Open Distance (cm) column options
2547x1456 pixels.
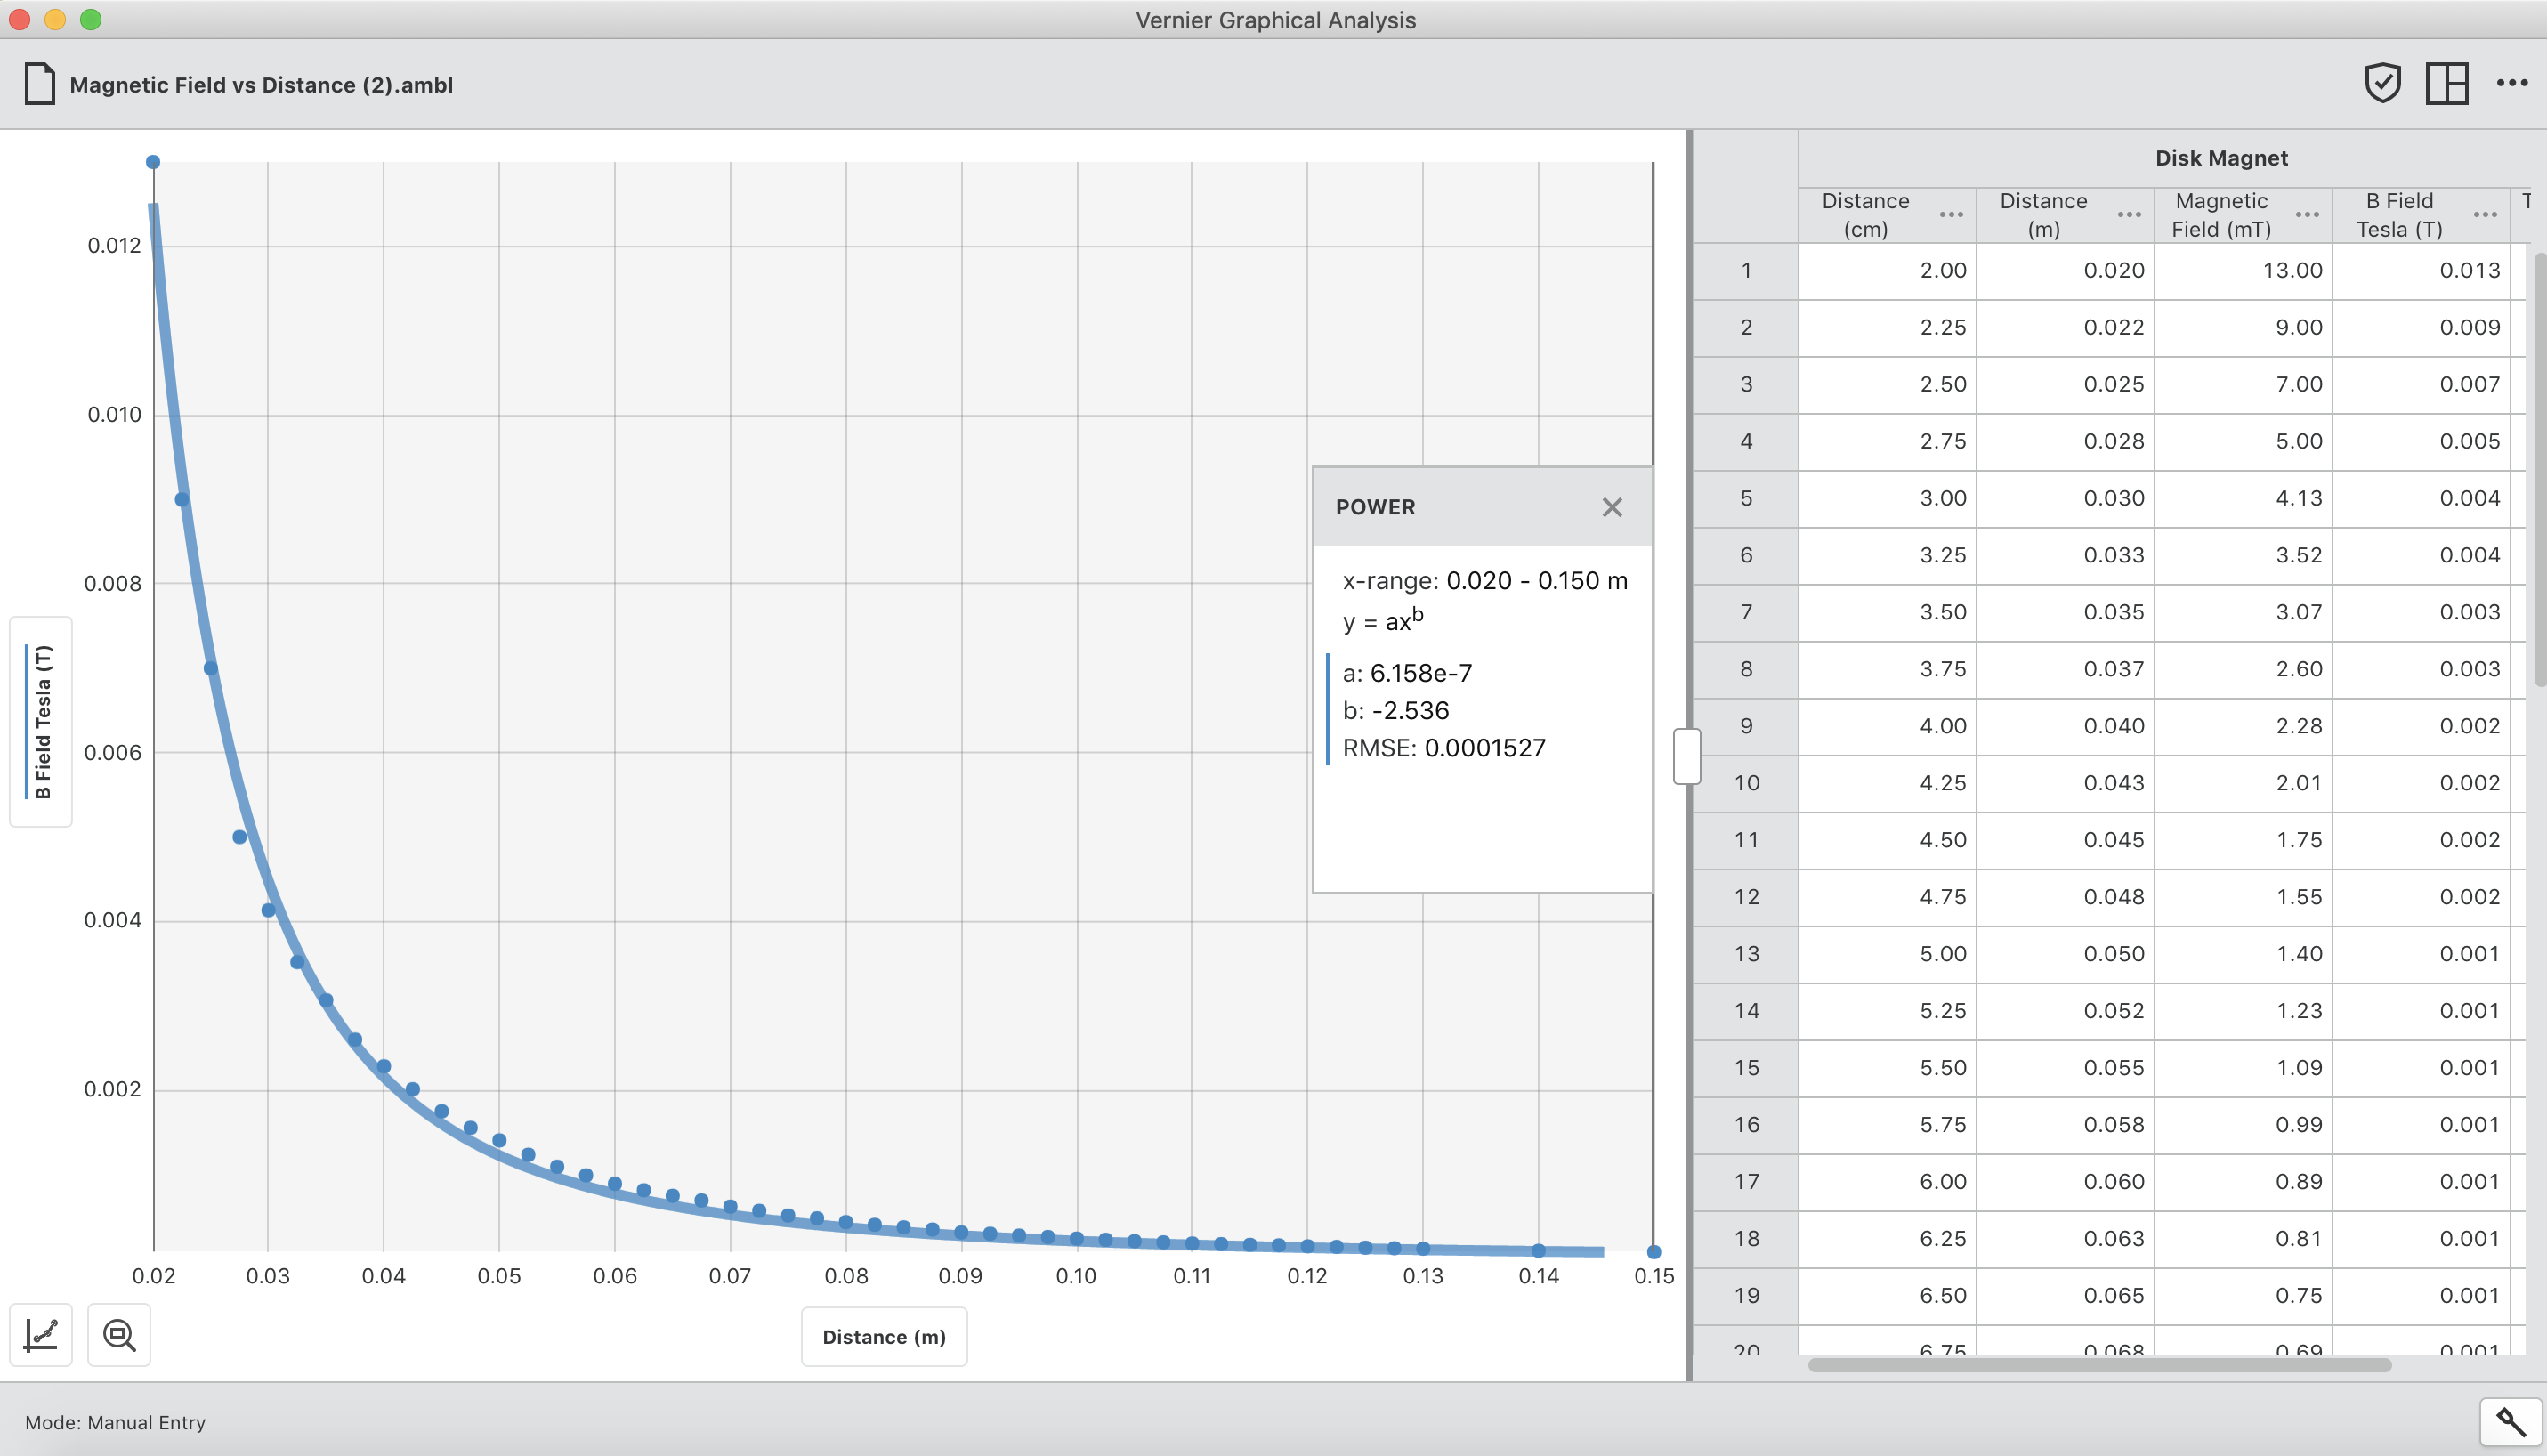tap(1950, 215)
